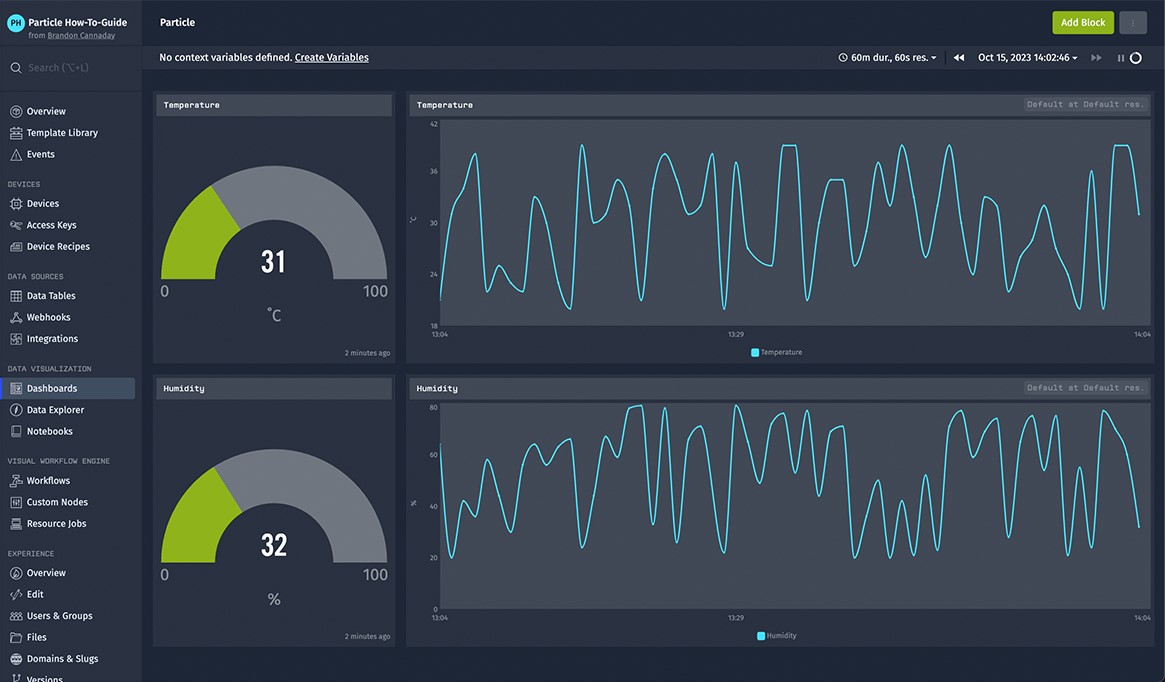Viewport: 1165px width, 682px height.
Task: Click the Notebooks icon
Action: pyautogui.click(x=16, y=432)
